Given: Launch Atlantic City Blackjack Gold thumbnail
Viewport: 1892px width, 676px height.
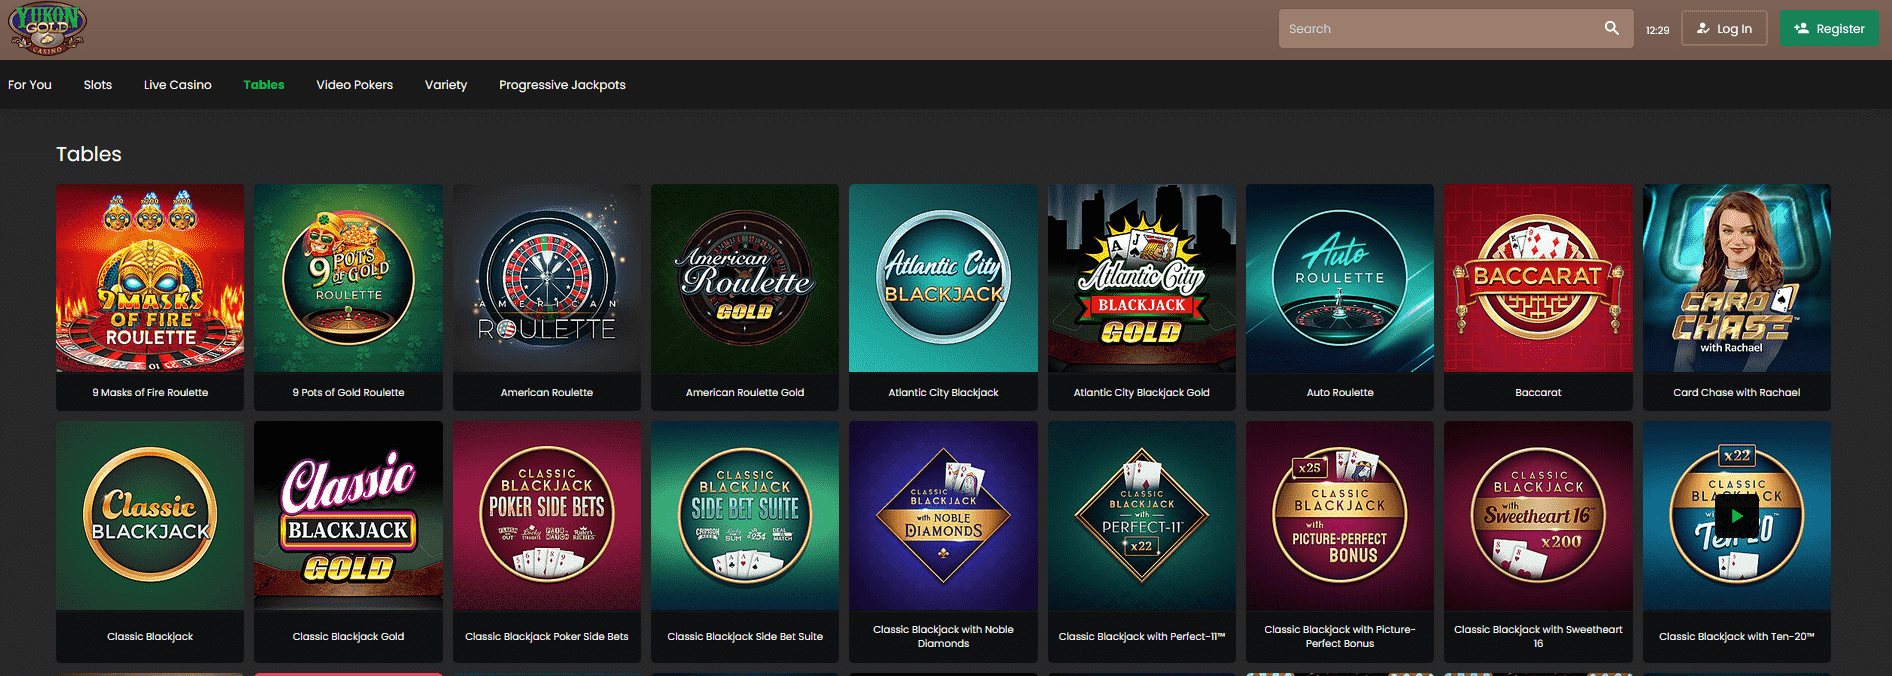Looking at the screenshot, I should coord(1142,278).
